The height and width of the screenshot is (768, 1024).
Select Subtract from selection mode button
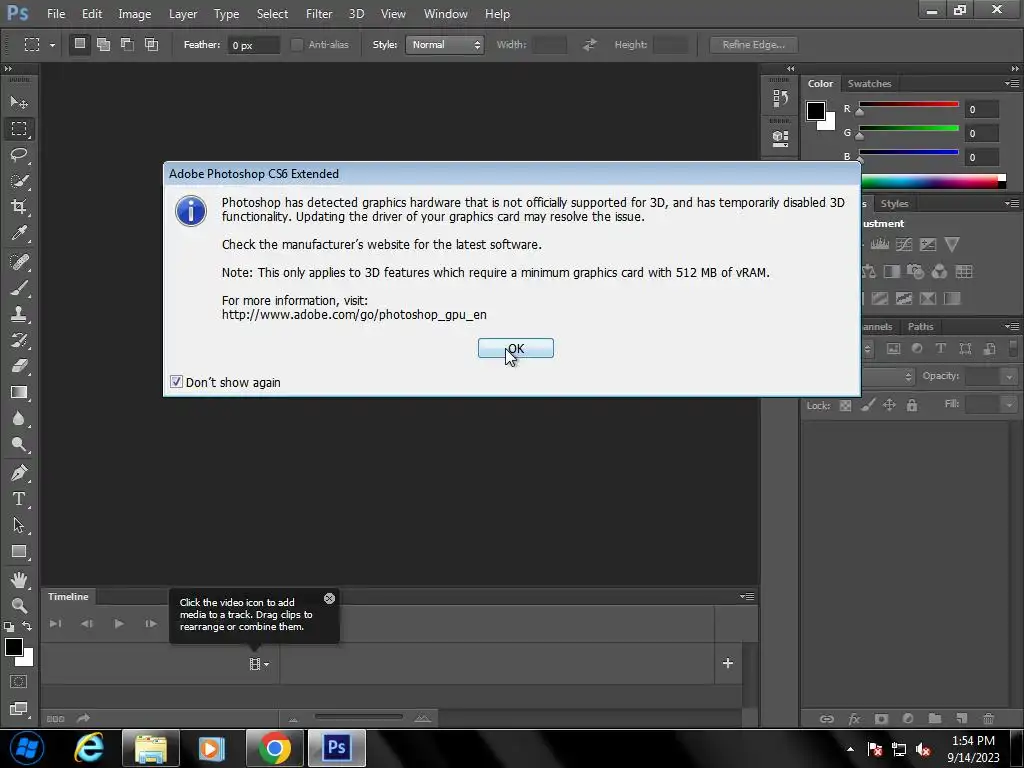127,44
